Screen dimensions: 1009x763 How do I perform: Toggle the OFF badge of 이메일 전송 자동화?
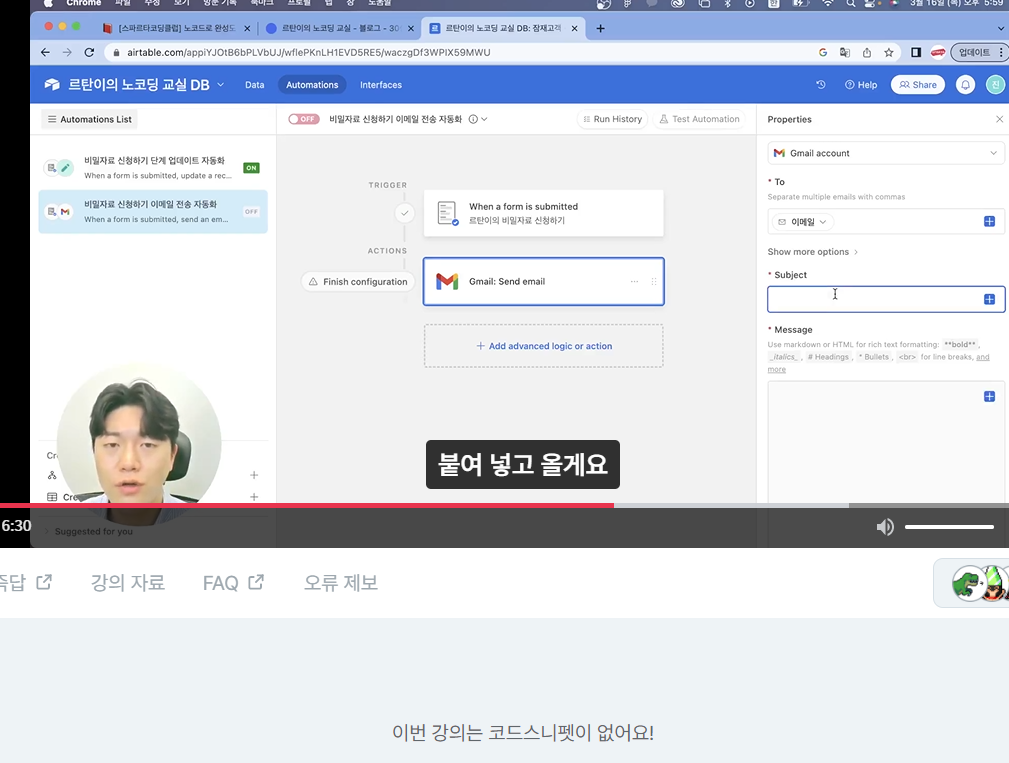251,212
